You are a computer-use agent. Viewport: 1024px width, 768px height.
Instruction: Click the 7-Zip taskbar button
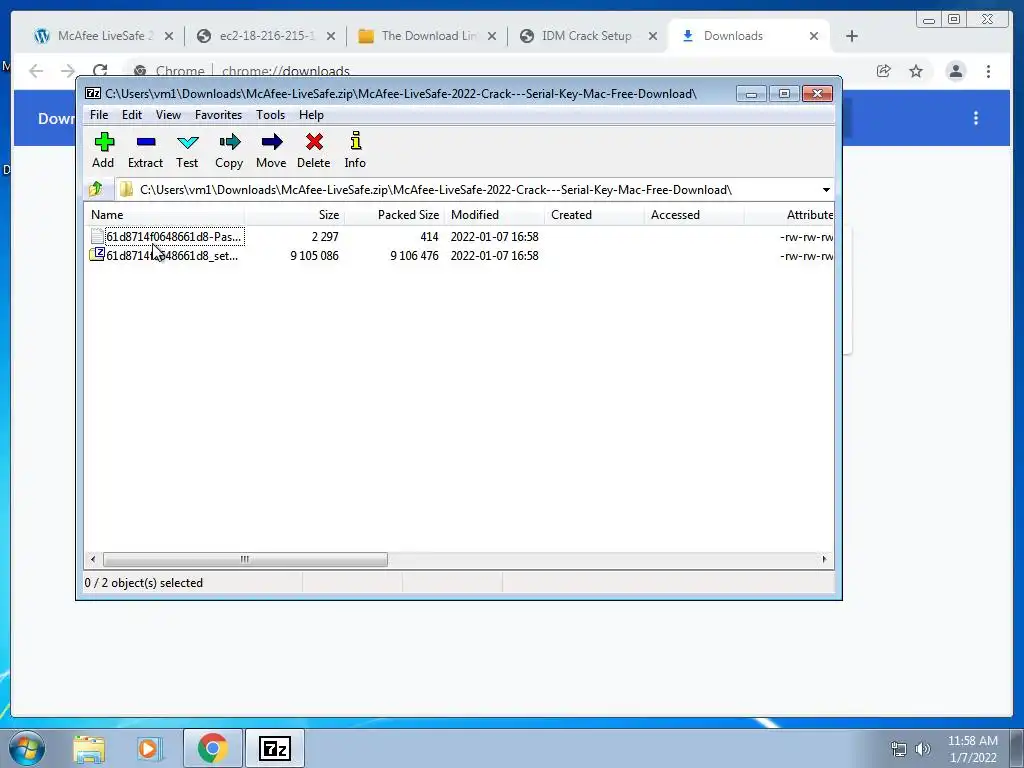click(x=275, y=748)
